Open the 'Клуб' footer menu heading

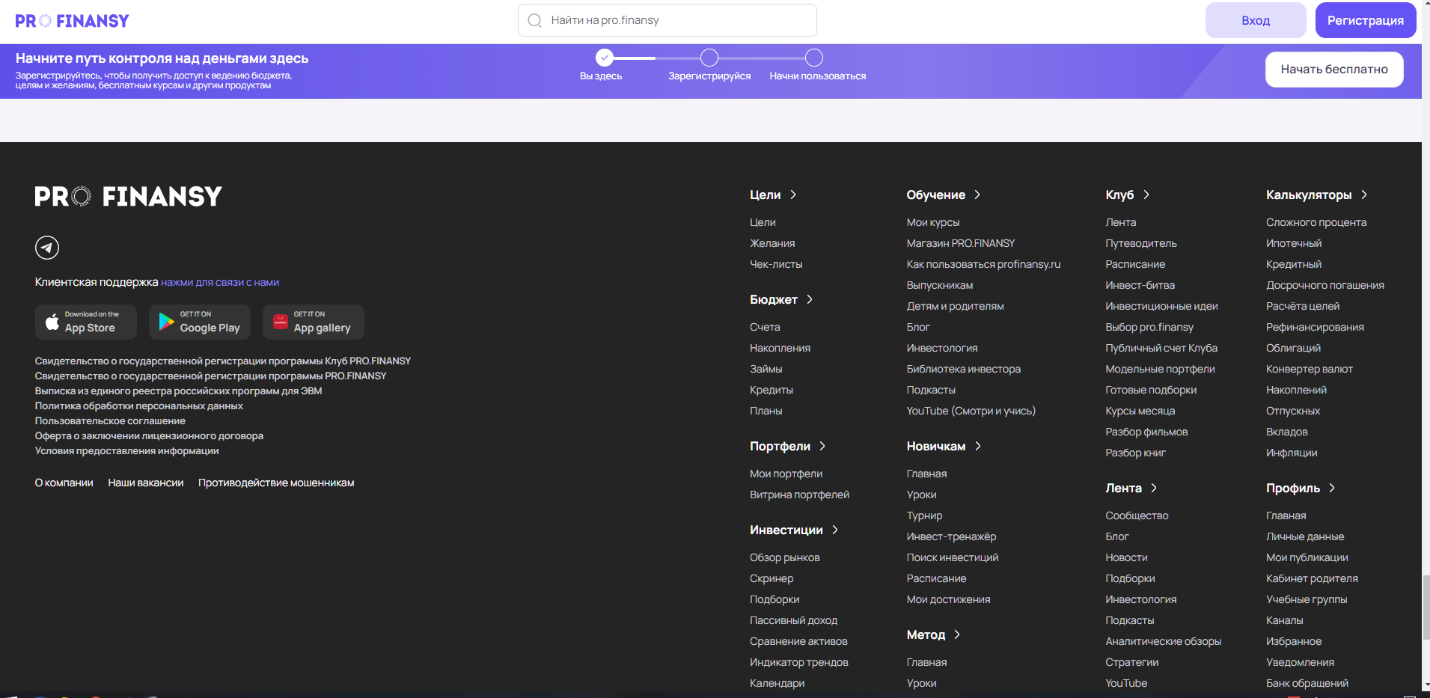click(x=1119, y=195)
